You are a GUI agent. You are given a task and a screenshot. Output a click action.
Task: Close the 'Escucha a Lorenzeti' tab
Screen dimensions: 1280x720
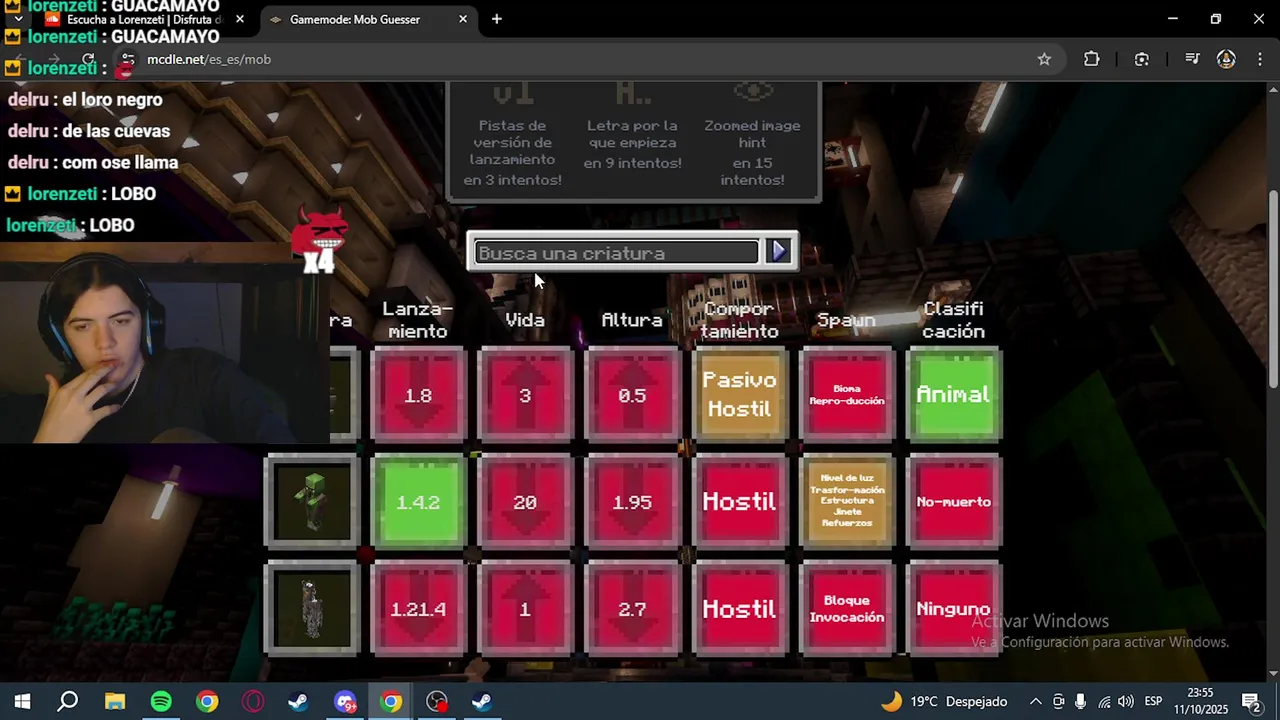coord(240,19)
